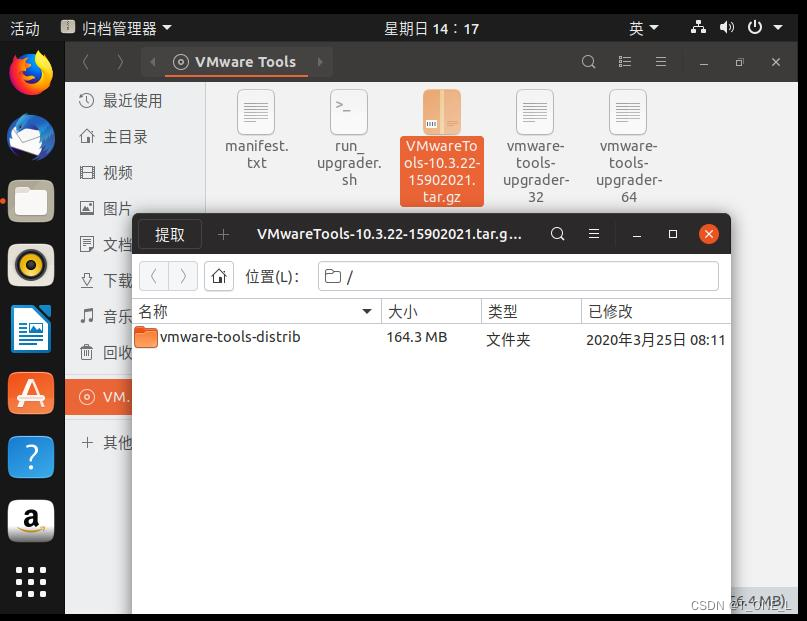Open Help from the dock
Image resolution: width=807 pixels, height=621 pixels.
(31, 457)
